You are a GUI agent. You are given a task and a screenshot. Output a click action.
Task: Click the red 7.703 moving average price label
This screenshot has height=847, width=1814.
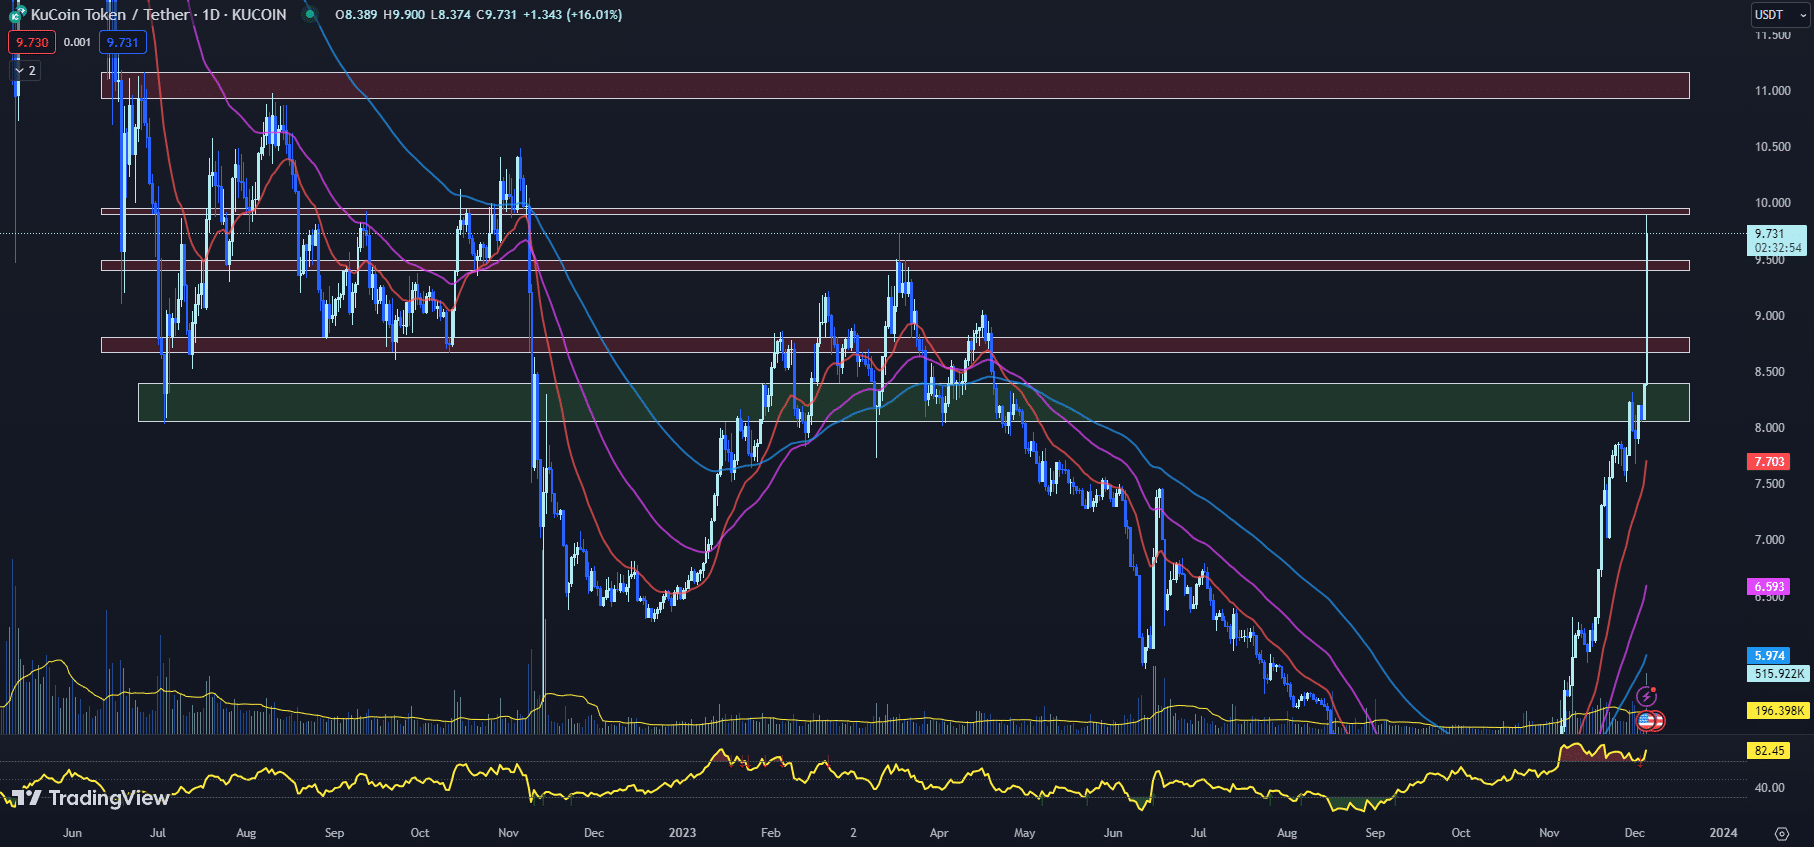point(1768,461)
